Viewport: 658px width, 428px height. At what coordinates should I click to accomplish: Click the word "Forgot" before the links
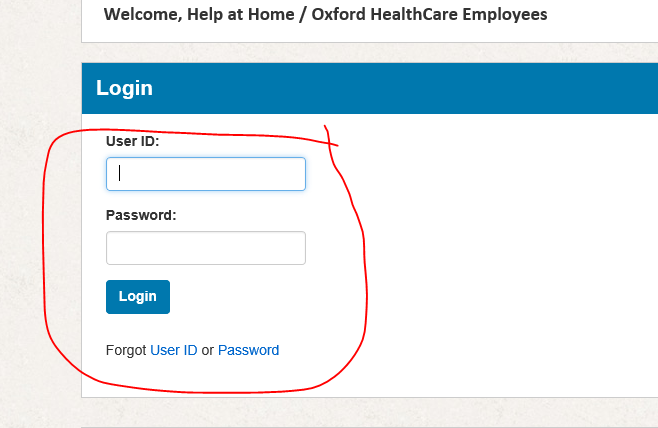pos(126,350)
